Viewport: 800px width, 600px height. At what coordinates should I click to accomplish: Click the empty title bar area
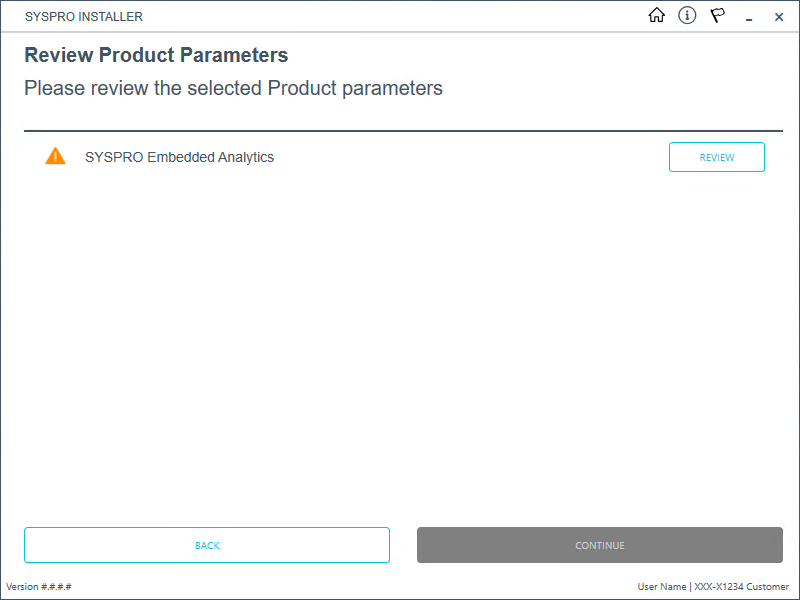400,17
